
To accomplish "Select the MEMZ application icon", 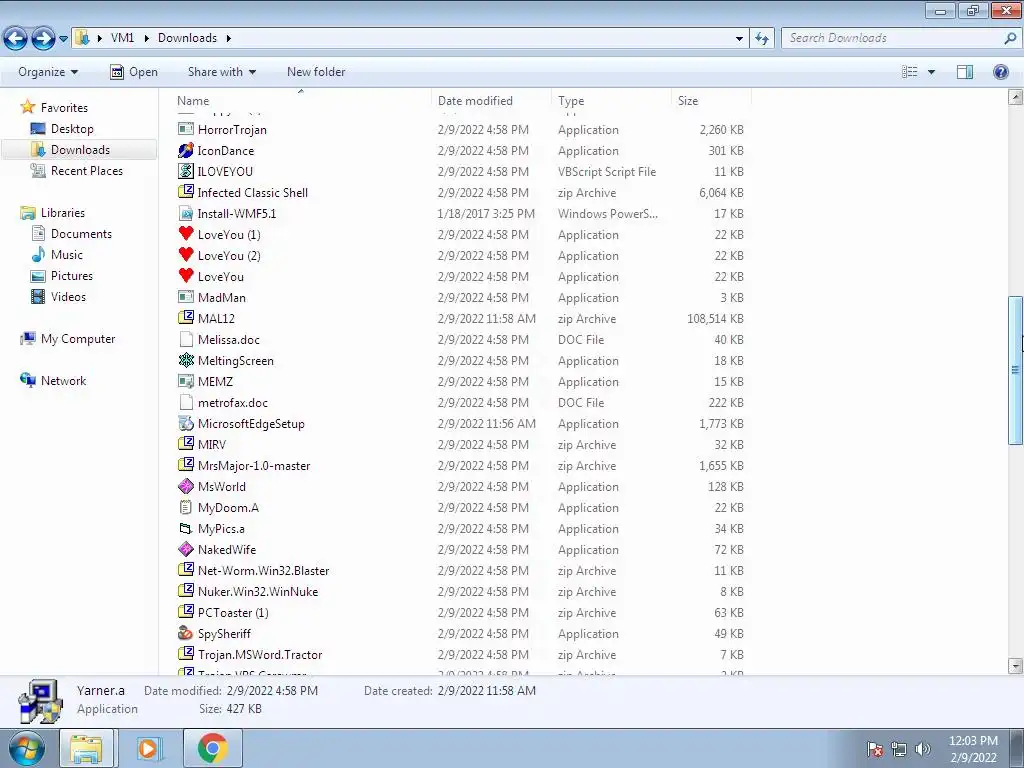I will point(186,381).
